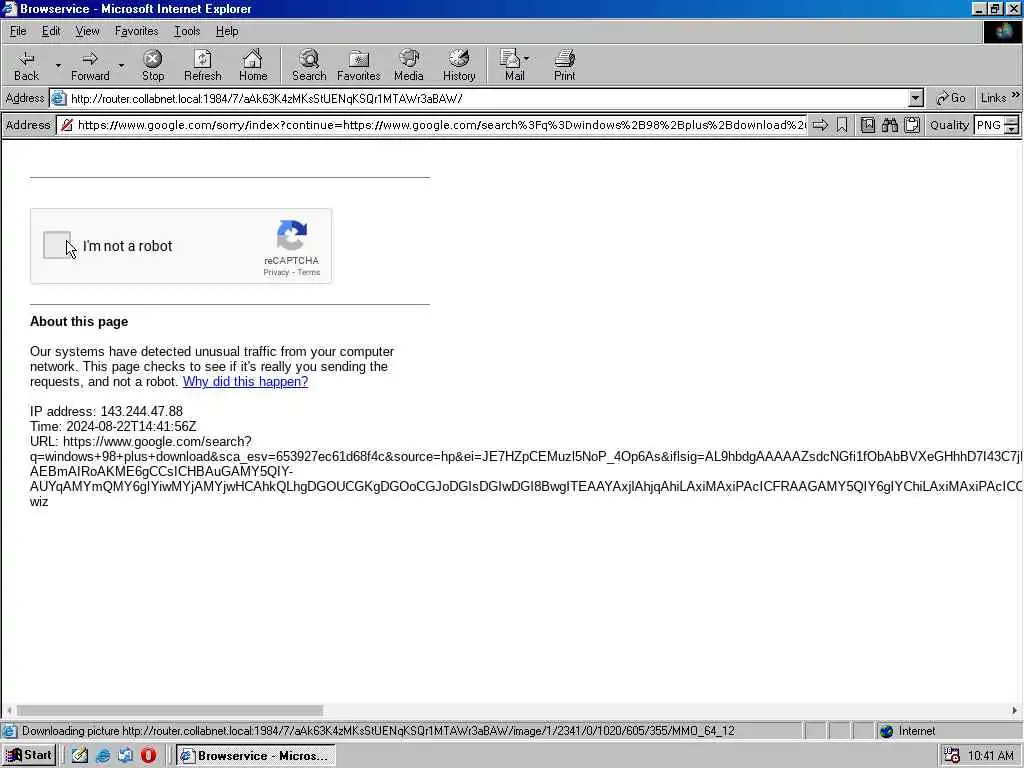Go back with the Back arrow

26,65
